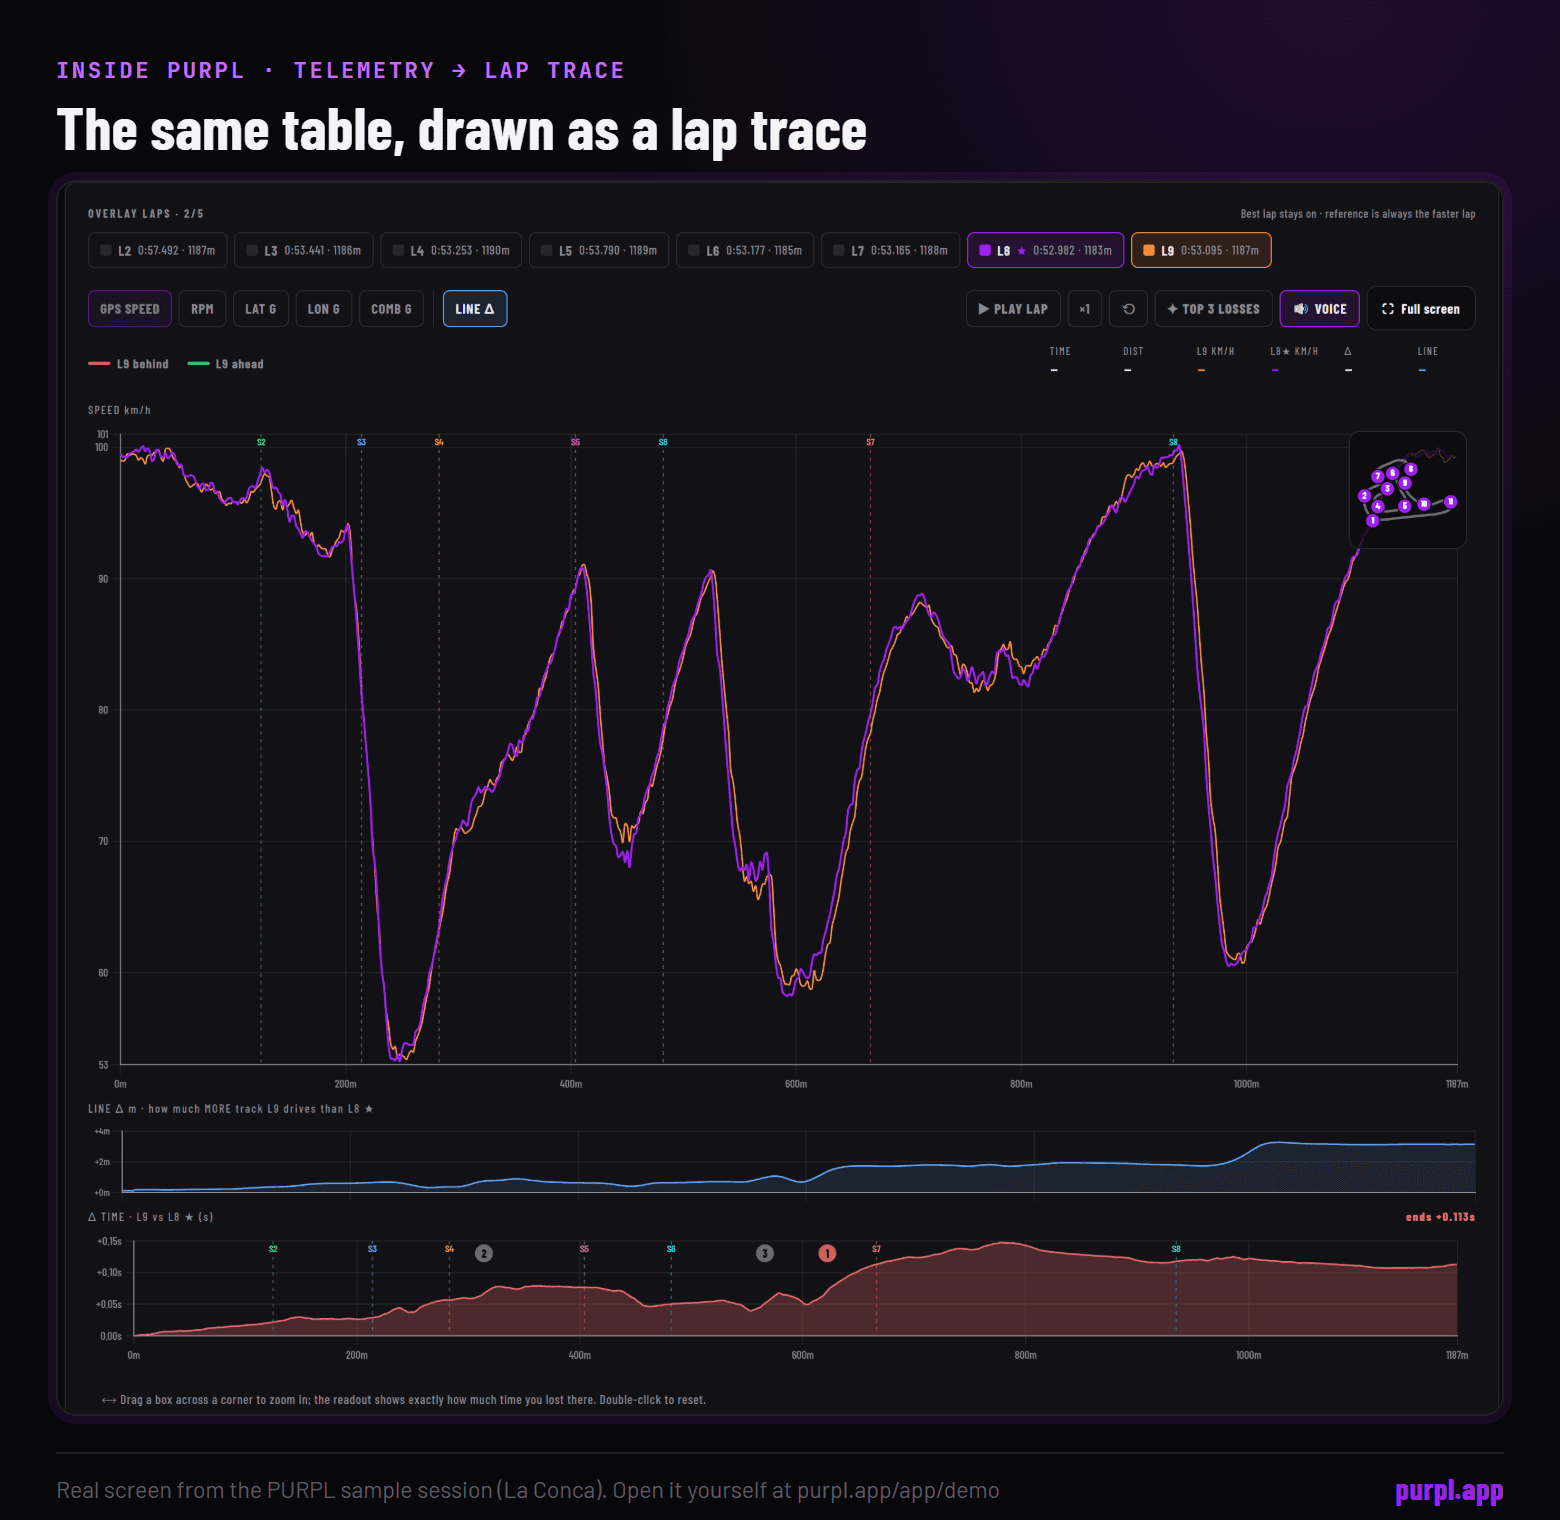This screenshot has height=1520, width=1560.
Task: Switch to the GPS SPEED channel
Action: [x=130, y=309]
